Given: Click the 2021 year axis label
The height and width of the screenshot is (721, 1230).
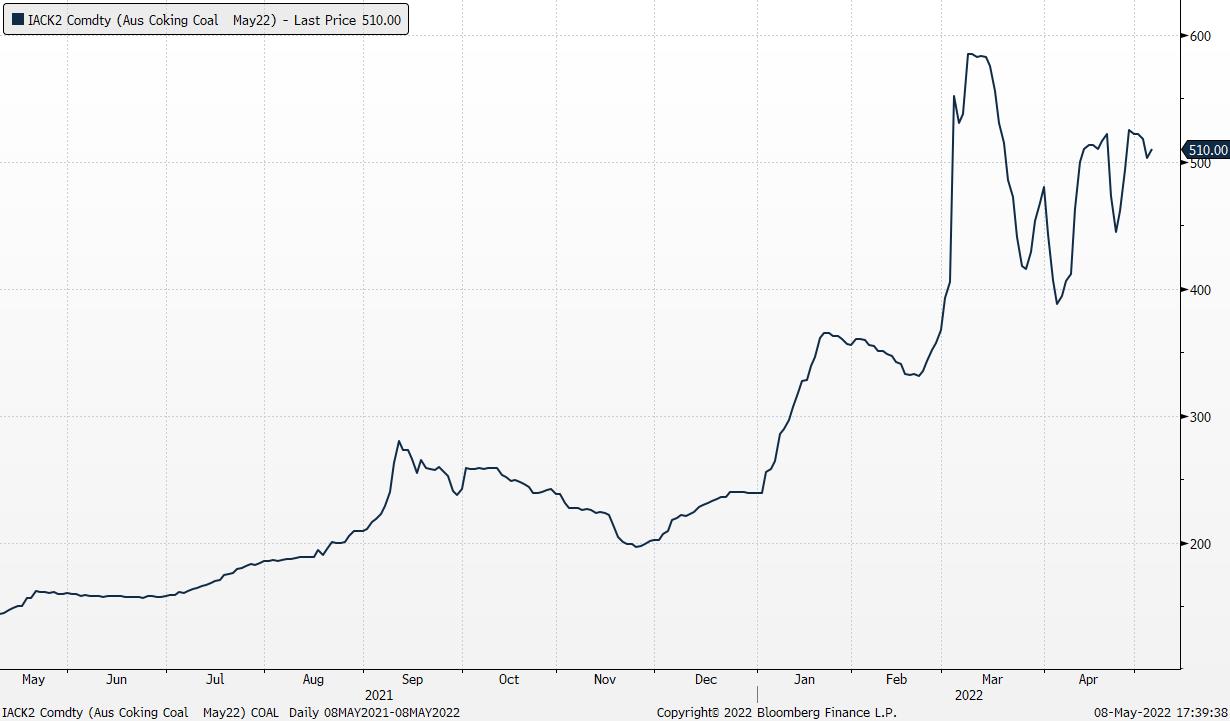Looking at the screenshot, I should (x=378, y=695).
